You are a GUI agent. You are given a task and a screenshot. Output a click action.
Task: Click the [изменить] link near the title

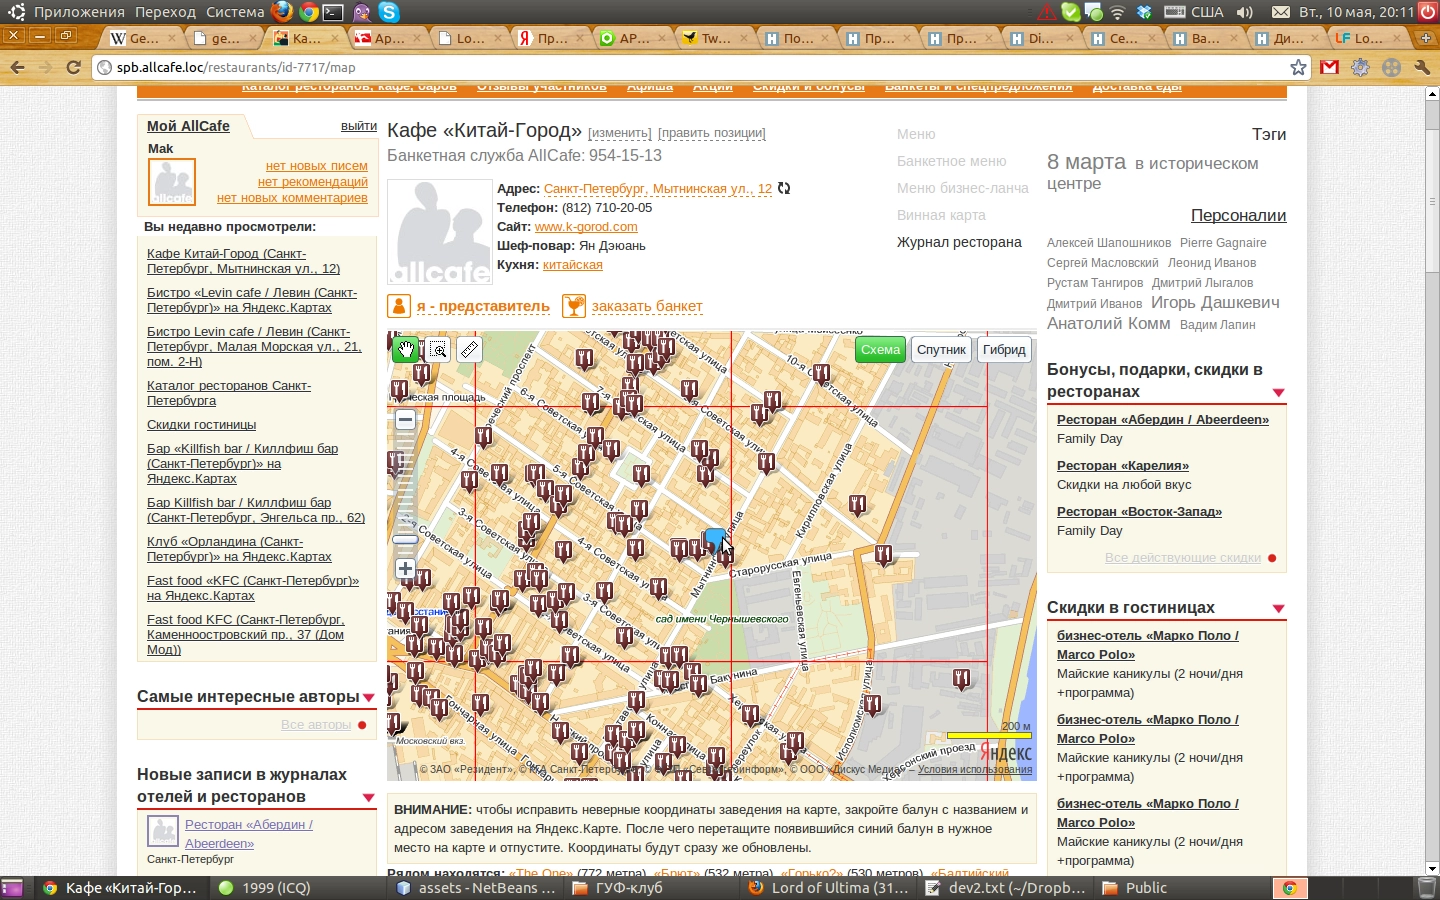point(619,133)
